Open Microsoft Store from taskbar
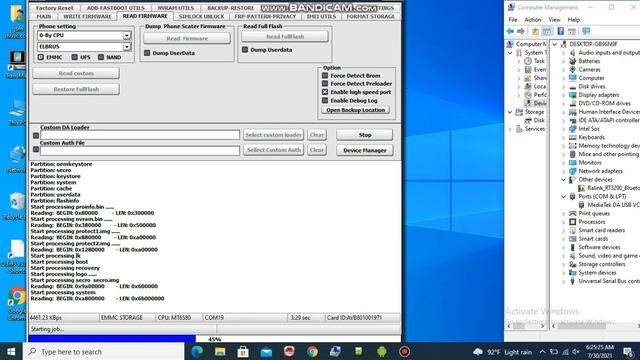This screenshot has width=640, height=360. tap(243, 351)
